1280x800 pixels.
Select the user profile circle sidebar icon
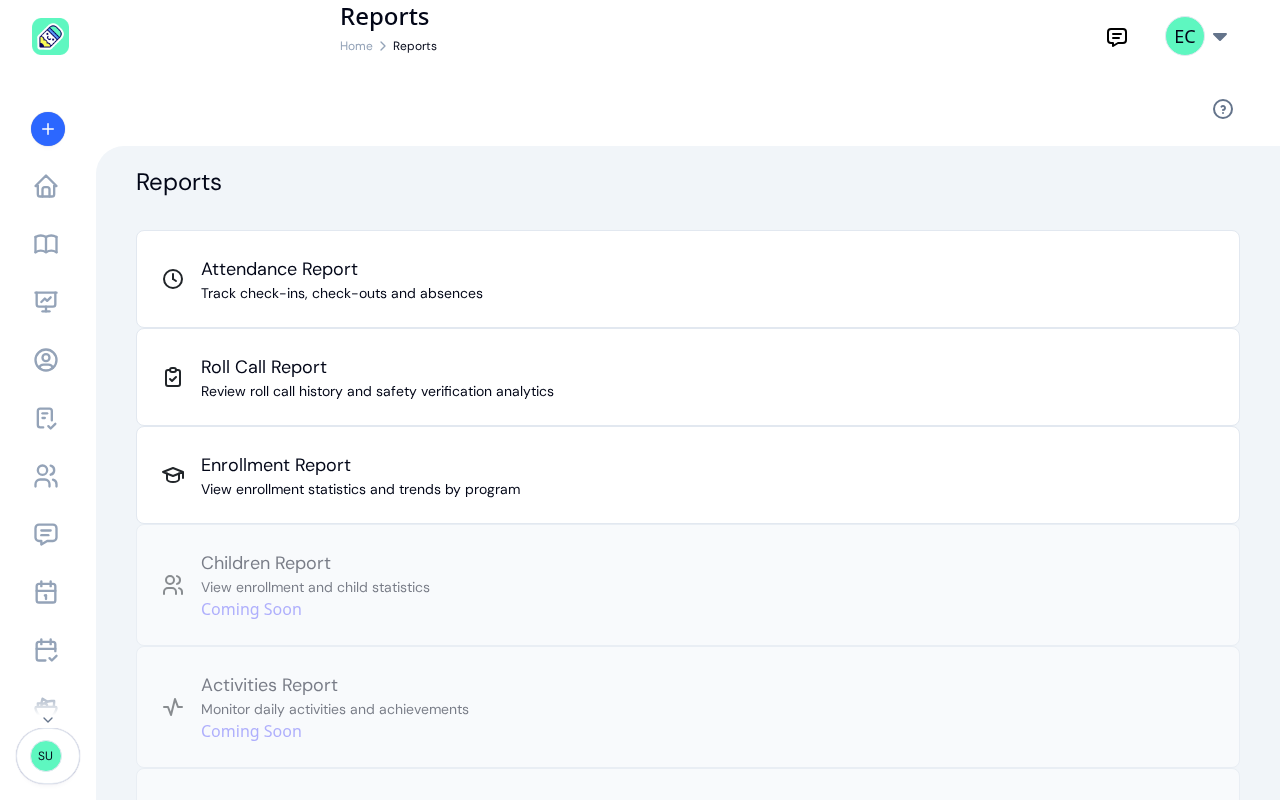[x=46, y=360]
